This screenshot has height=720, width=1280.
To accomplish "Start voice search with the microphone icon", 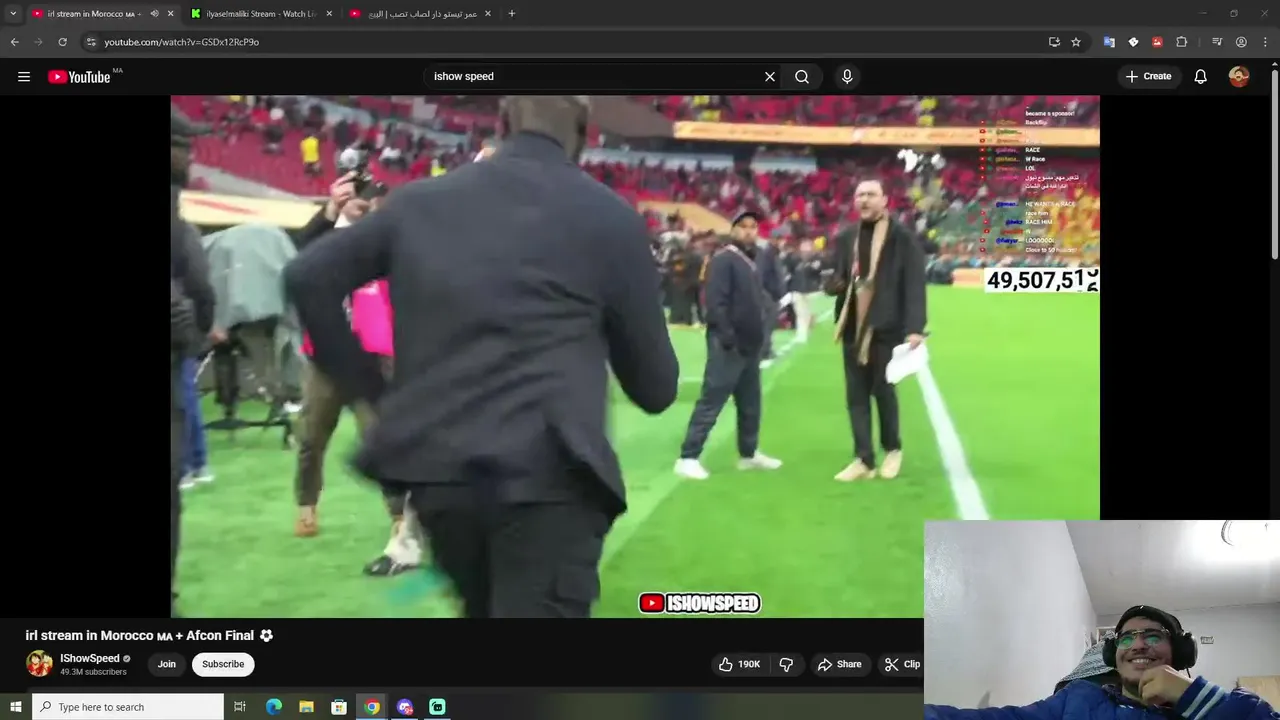I will coord(847,76).
